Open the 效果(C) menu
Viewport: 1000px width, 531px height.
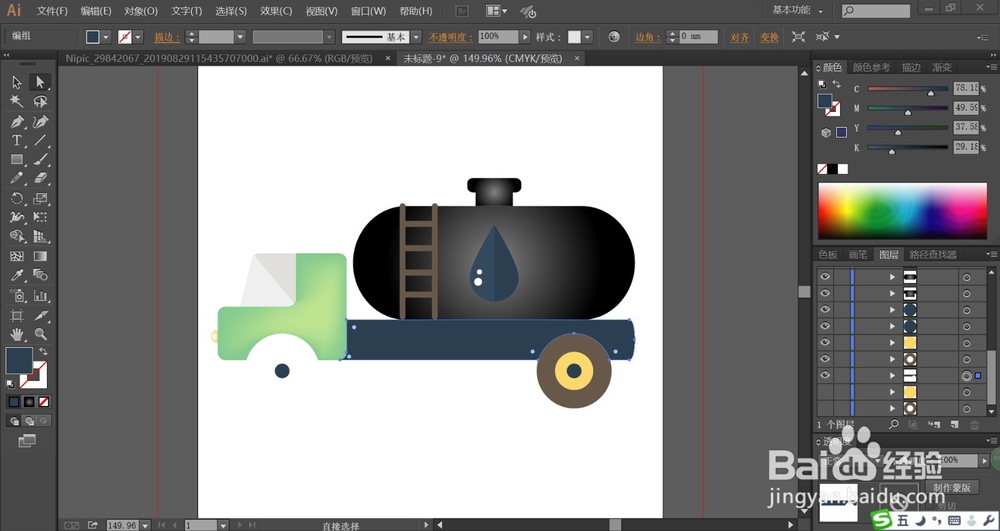click(276, 11)
